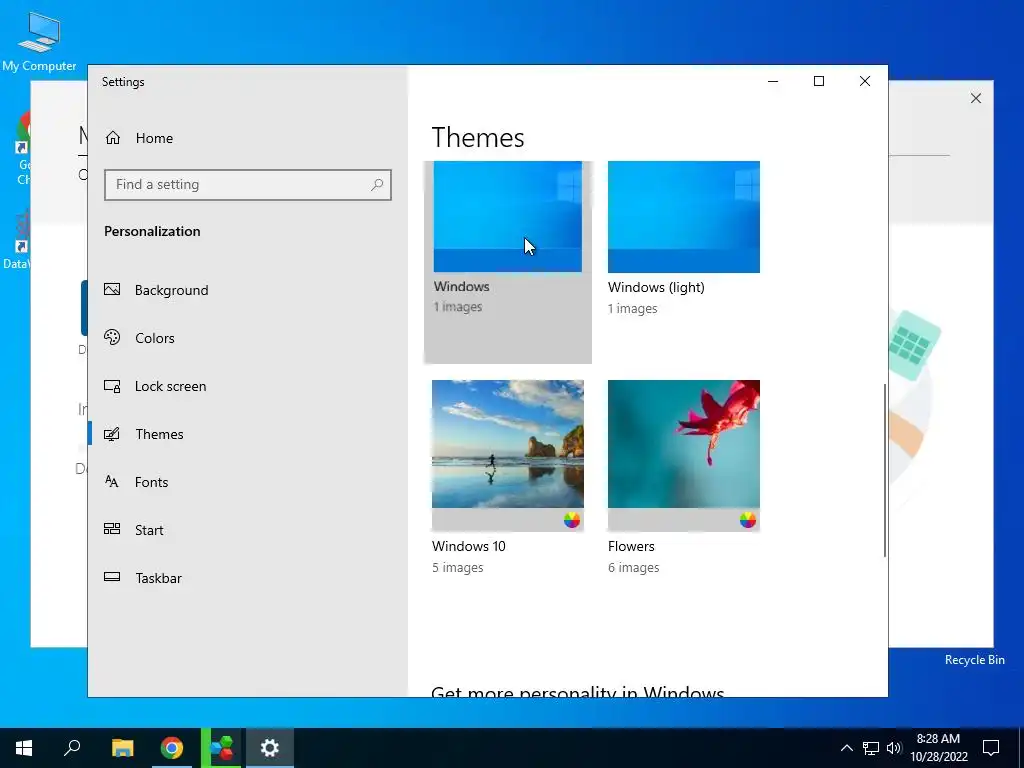The image size is (1024, 768).
Task: Open the Lock screen settings page
Action: pyautogui.click(x=170, y=386)
